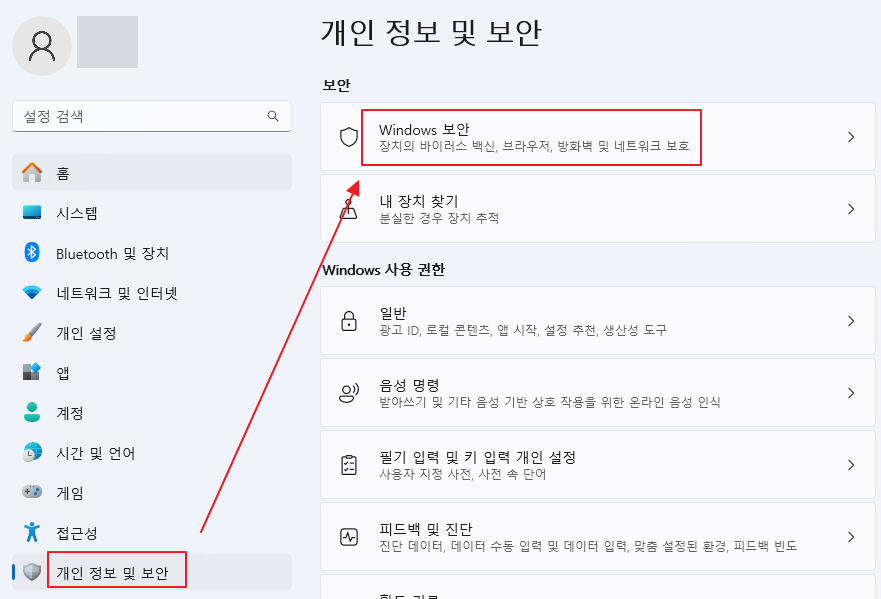This screenshot has height=599, width=881.
Task: Click description 사용자 지정 사전, 사전 속 단어
Action: 463,474
